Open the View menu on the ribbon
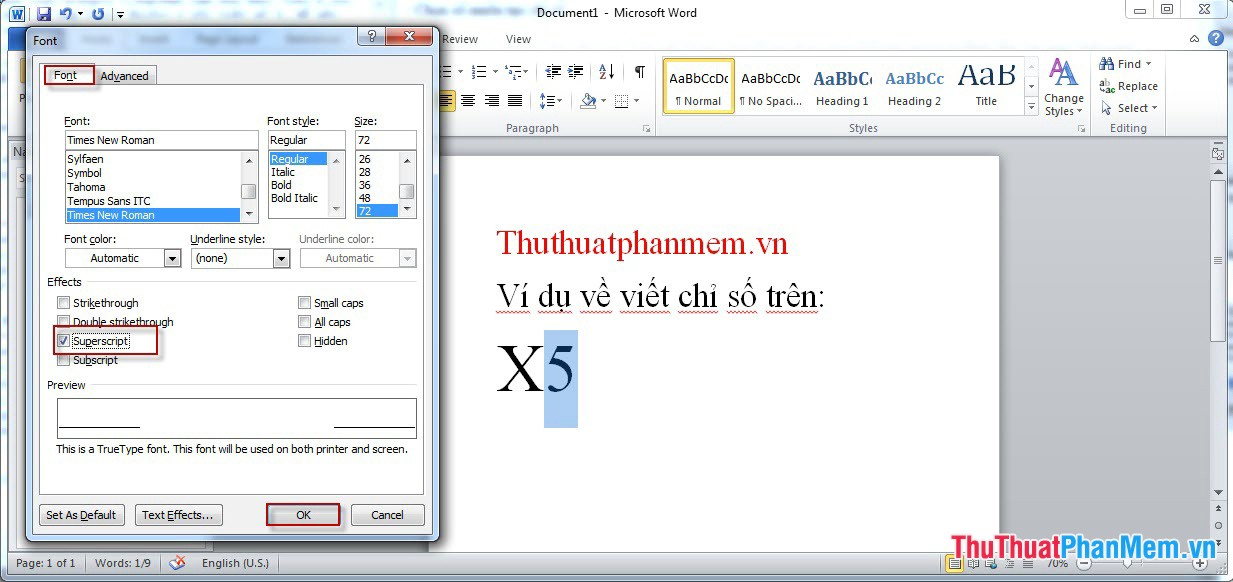The image size is (1233, 582). pos(517,39)
